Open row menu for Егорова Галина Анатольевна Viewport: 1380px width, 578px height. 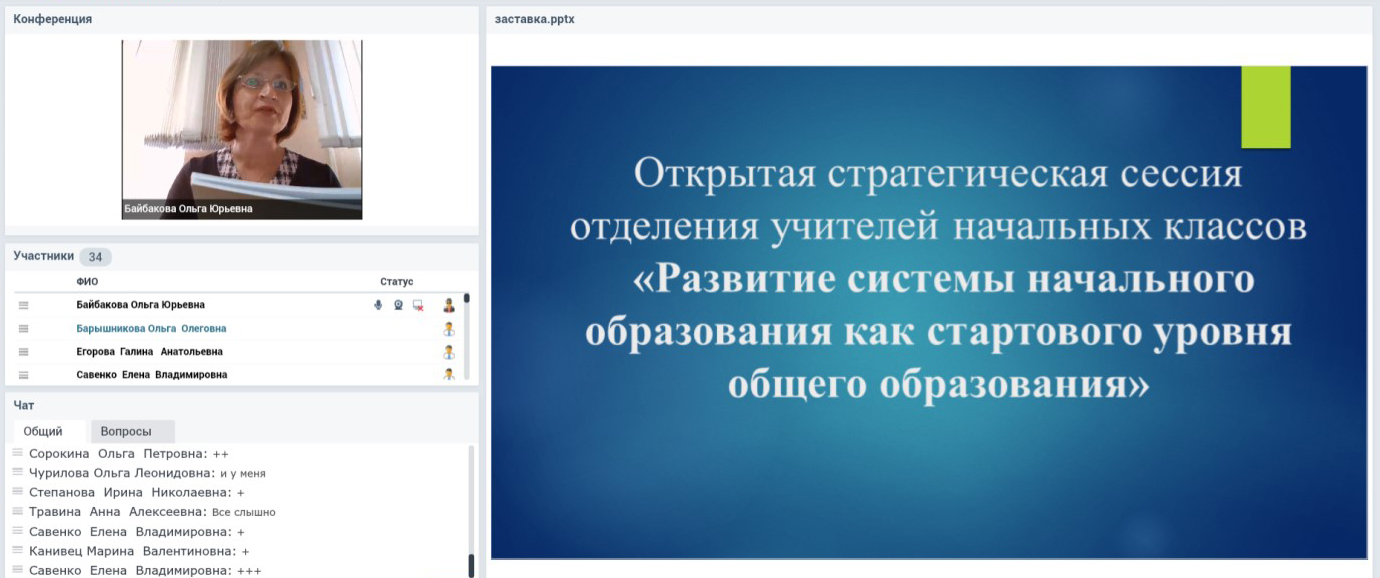[24, 352]
